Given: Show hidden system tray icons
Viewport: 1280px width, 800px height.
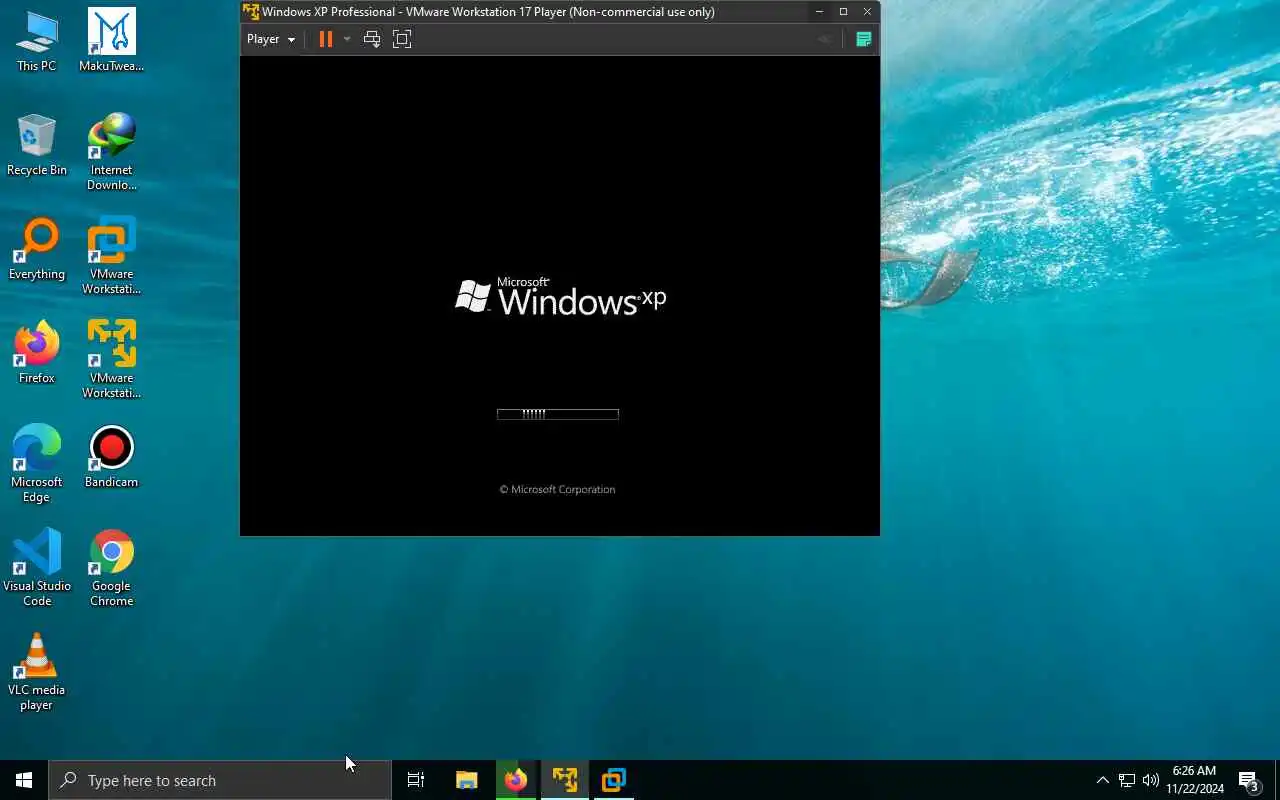Looking at the screenshot, I should (1102, 780).
